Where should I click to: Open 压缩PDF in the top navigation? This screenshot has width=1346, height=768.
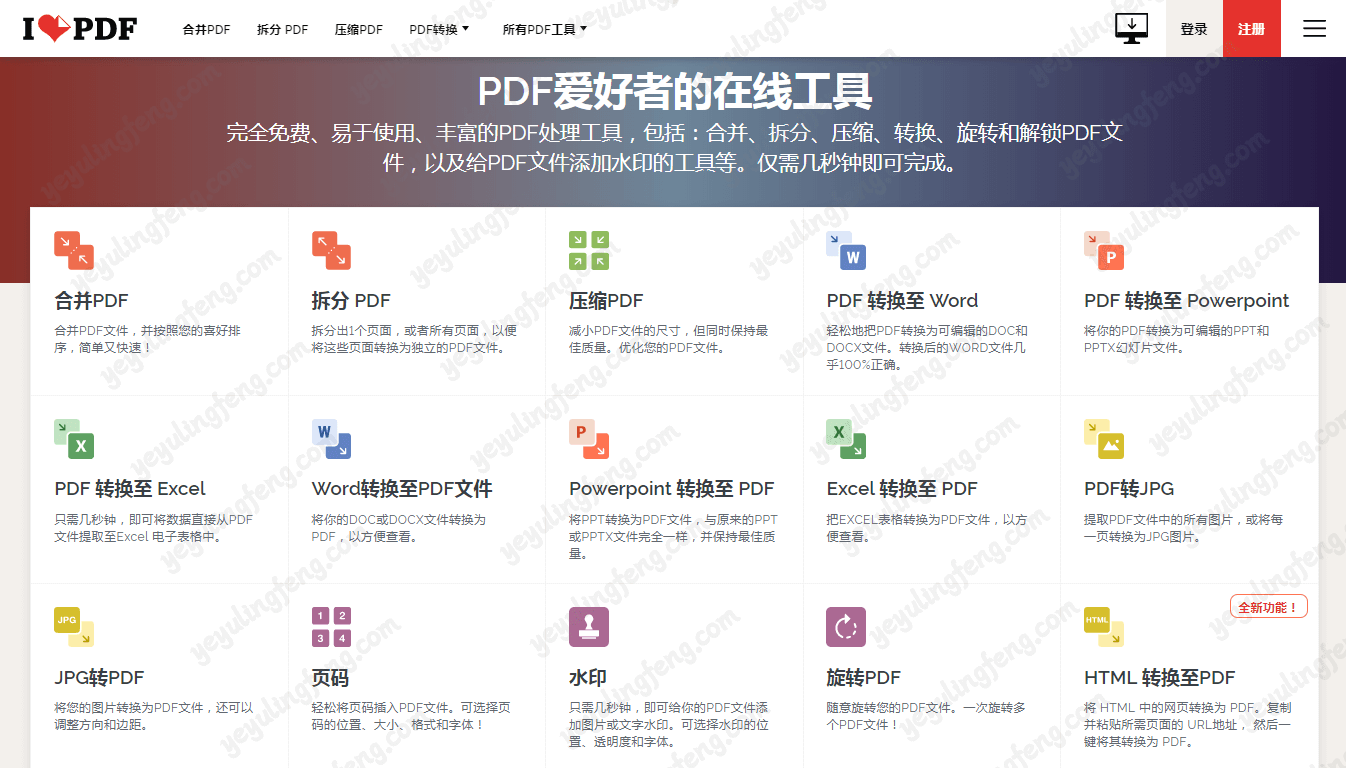[358, 29]
